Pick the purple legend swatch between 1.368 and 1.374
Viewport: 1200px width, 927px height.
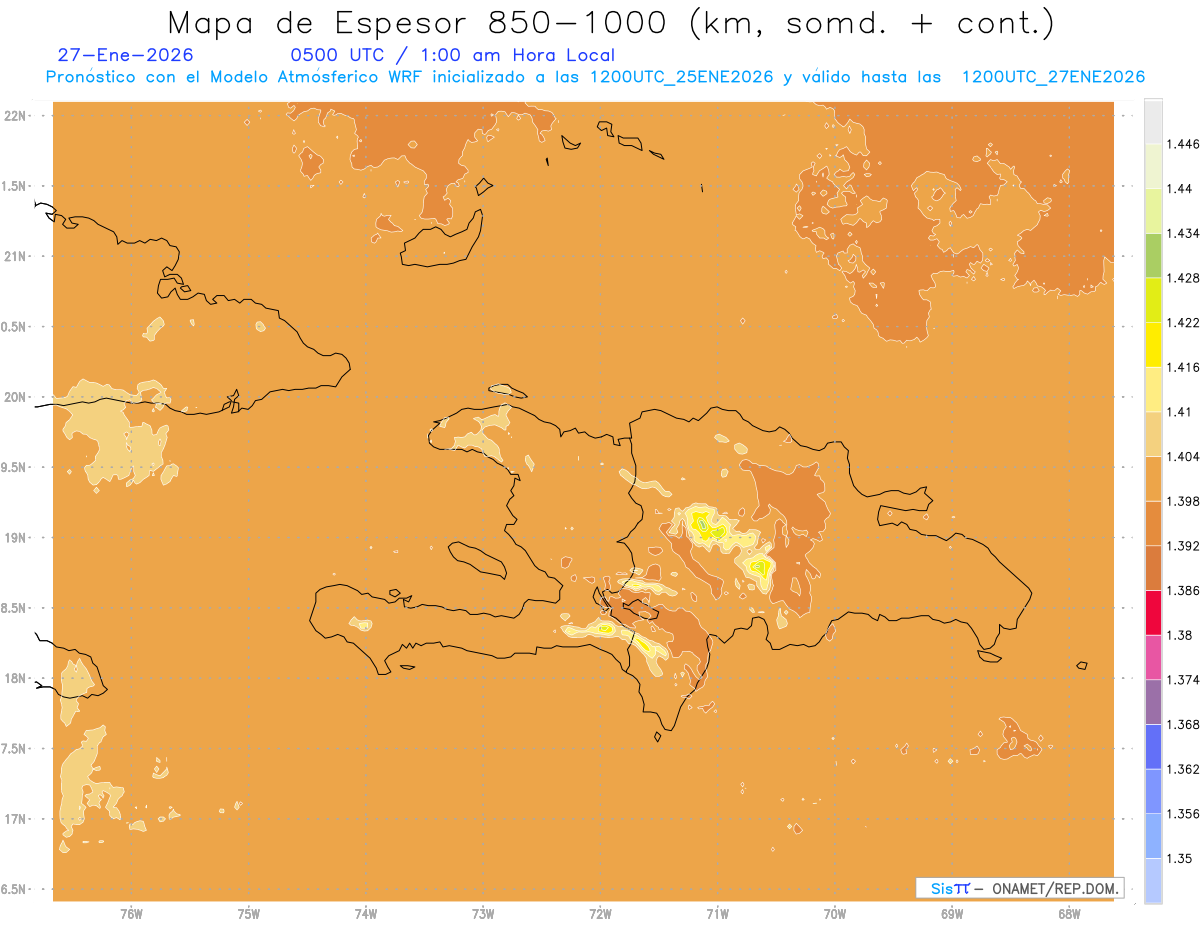click(1153, 702)
